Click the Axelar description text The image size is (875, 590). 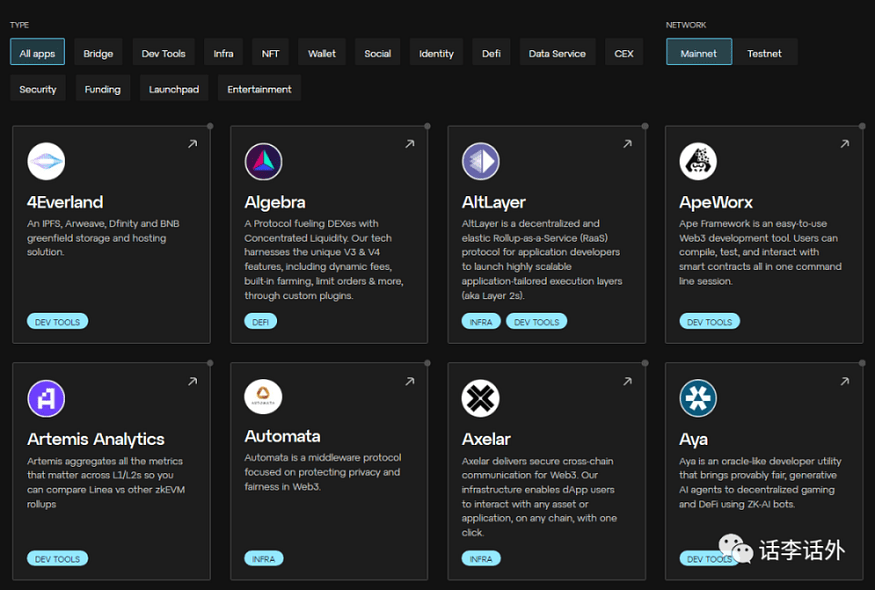pyautogui.click(x=539, y=497)
